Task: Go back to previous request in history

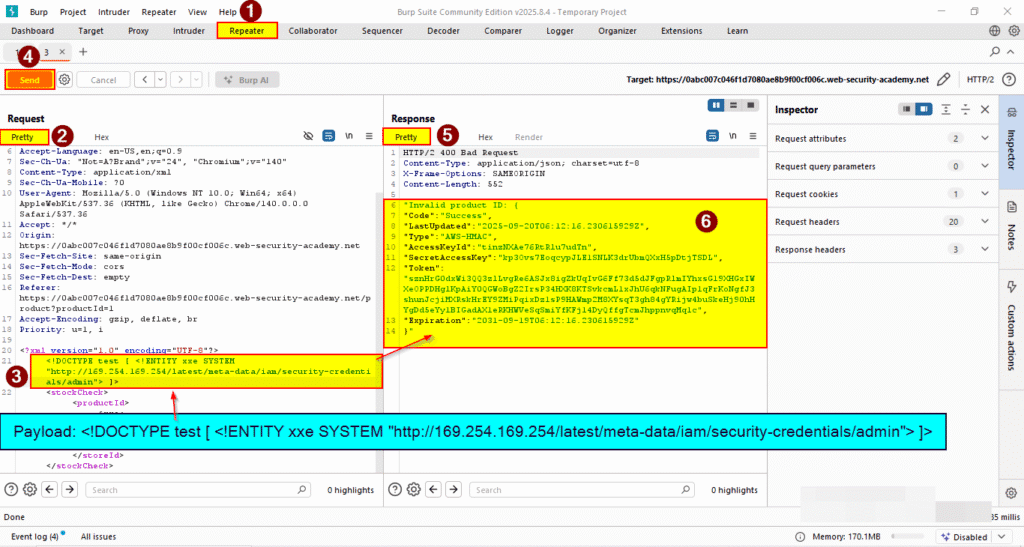Action: (x=144, y=80)
